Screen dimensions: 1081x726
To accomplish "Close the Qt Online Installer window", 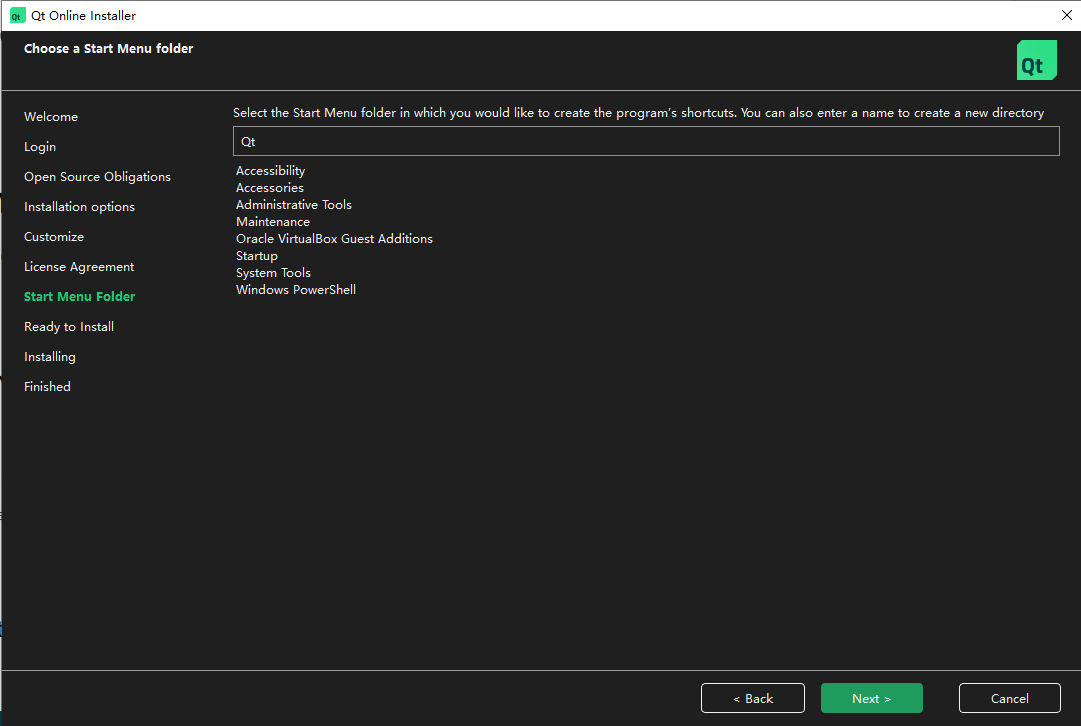I will [1066, 15].
